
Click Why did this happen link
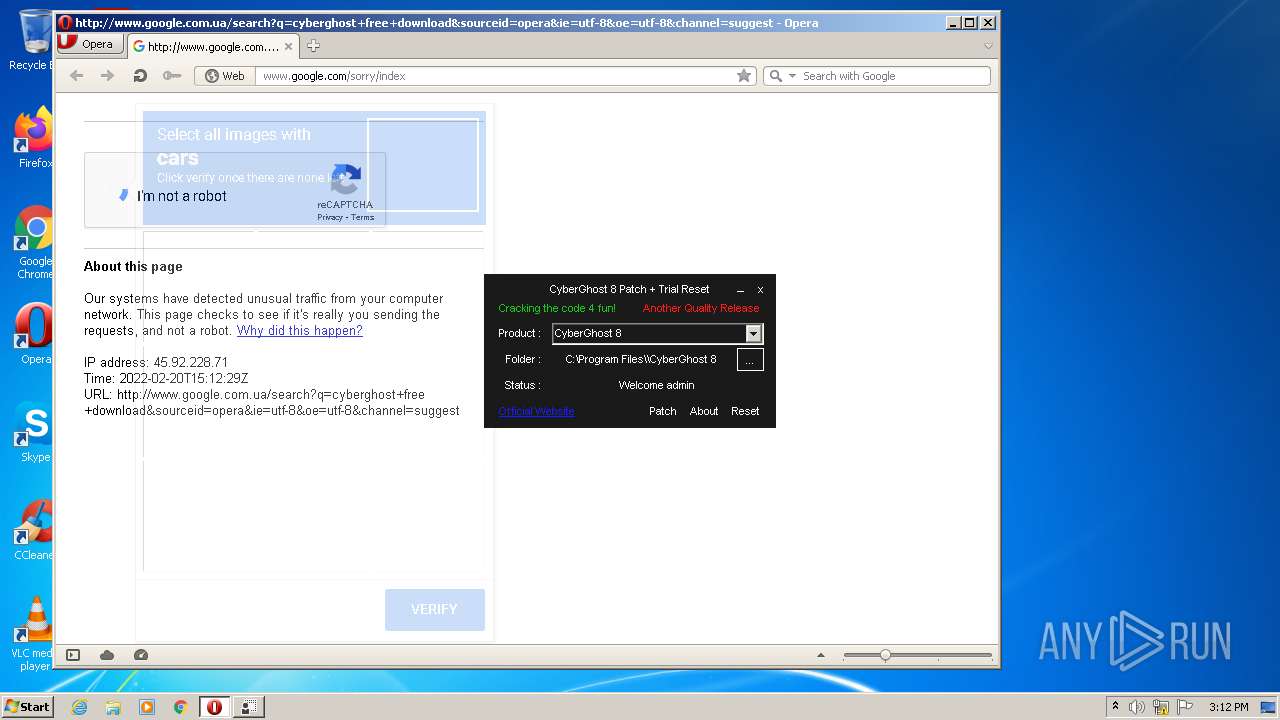(299, 331)
